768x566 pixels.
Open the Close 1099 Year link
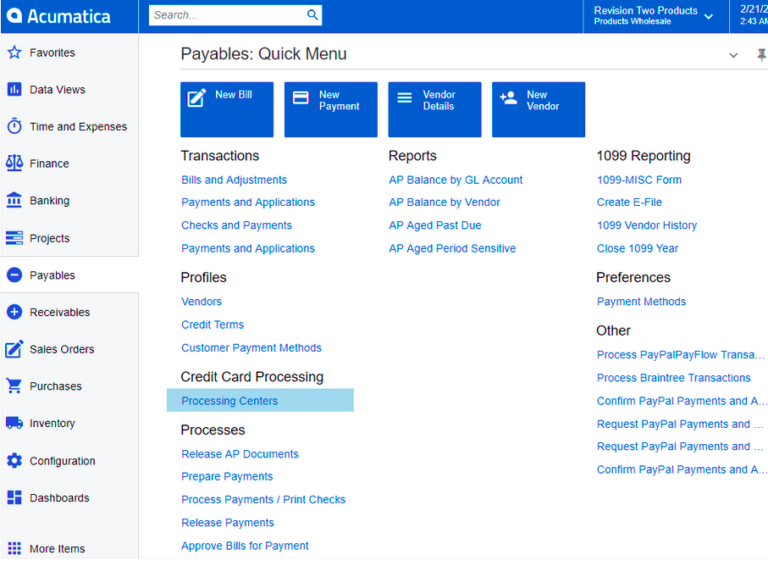point(637,248)
